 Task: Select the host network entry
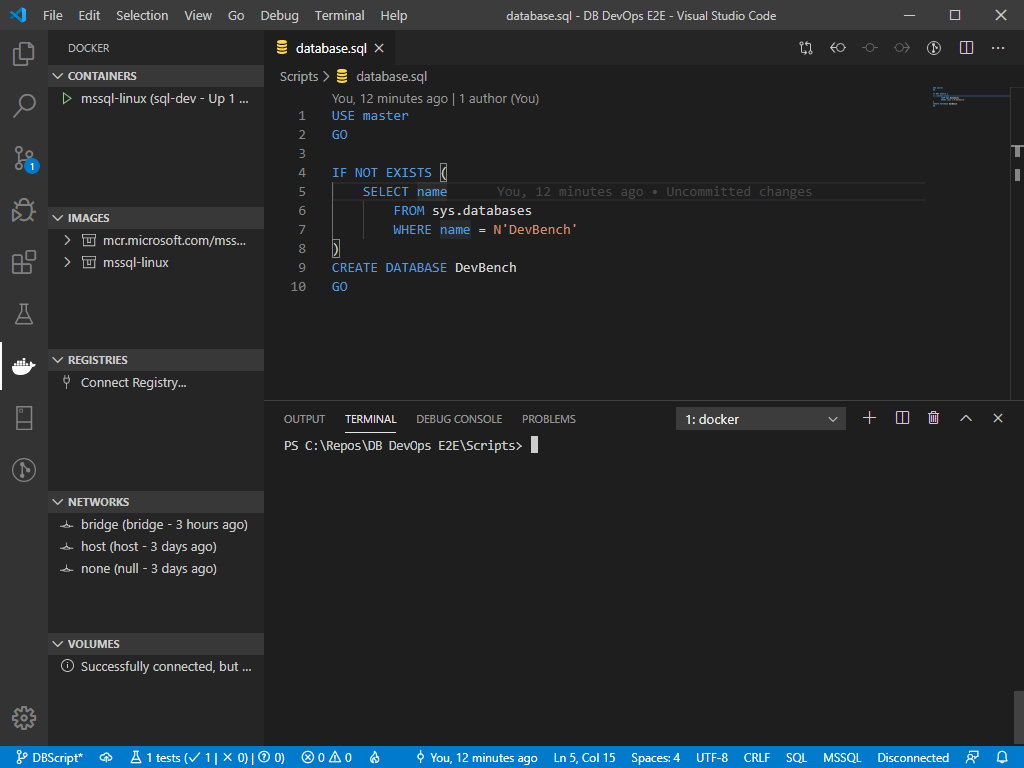[x=156, y=547]
